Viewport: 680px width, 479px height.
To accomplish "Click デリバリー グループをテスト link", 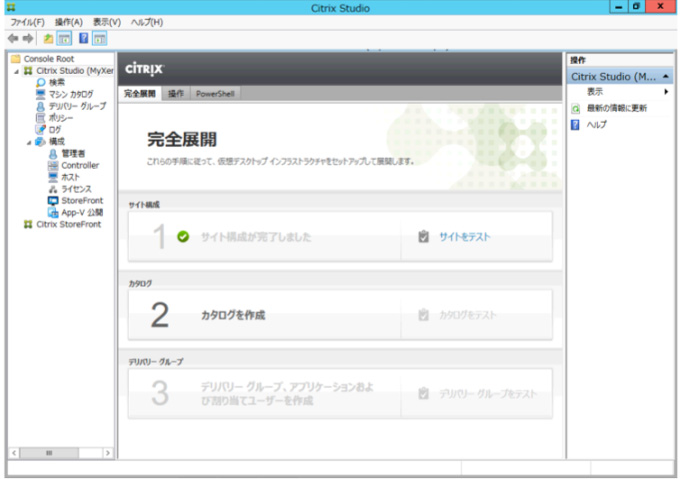I will 488,394.
